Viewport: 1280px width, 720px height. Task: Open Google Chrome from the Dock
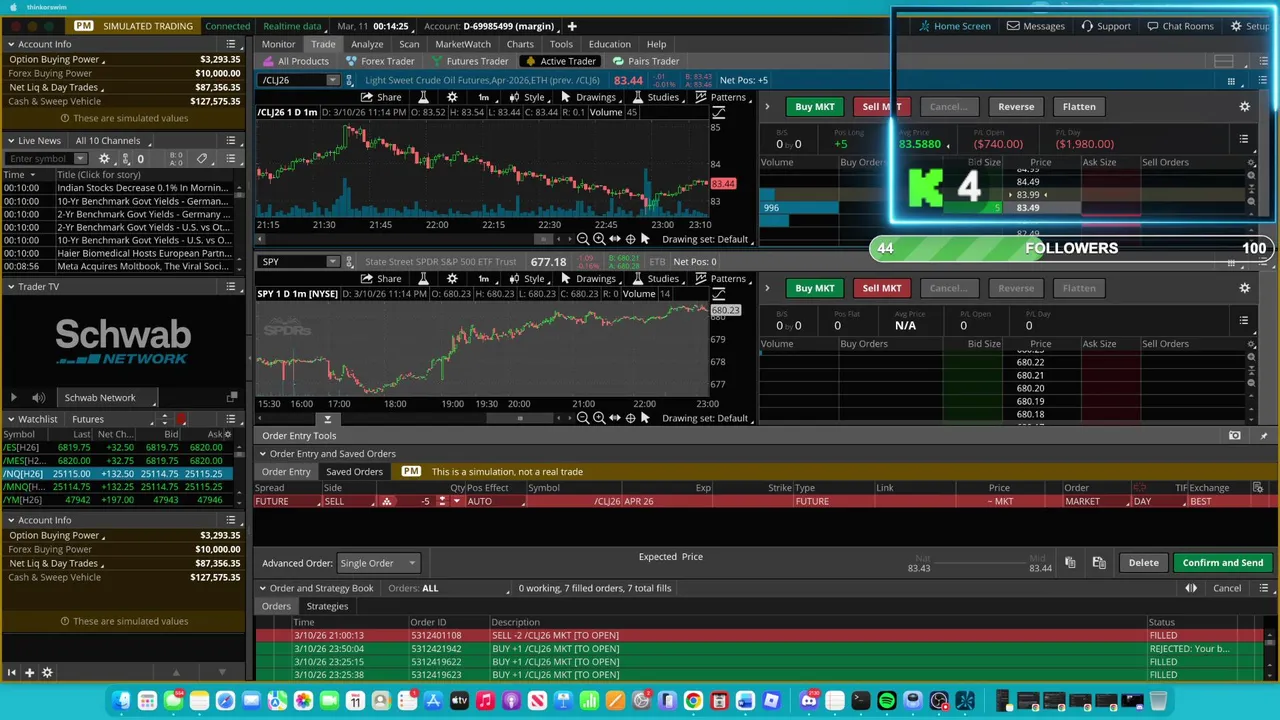click(x=693, y=701)
